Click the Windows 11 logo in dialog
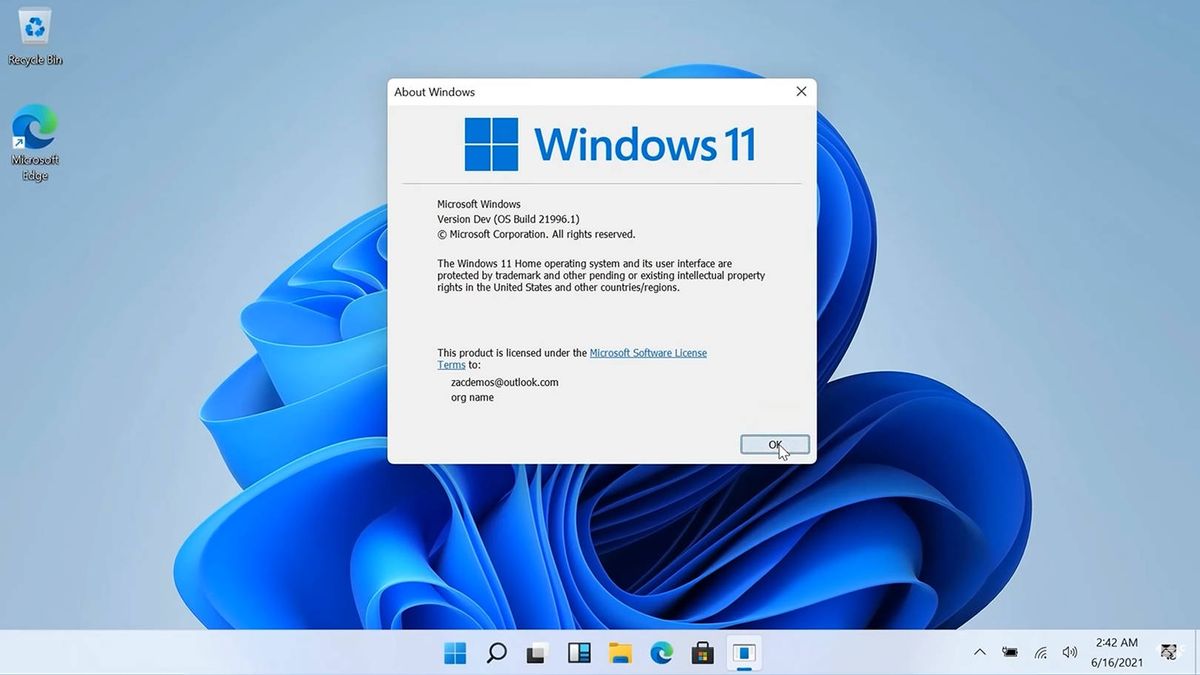 [610, 144]
